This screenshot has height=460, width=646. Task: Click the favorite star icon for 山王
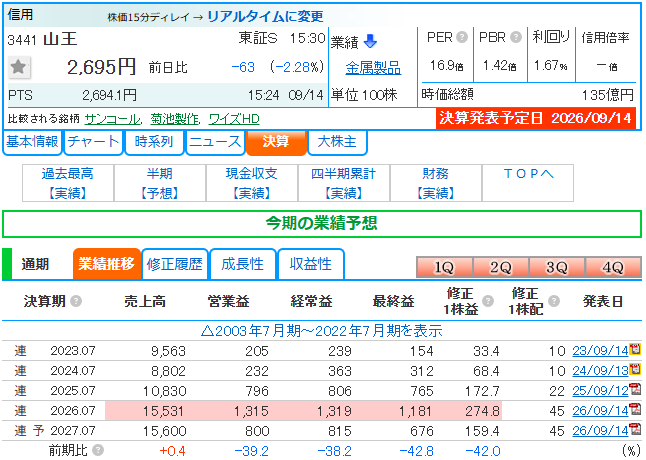pos(19,67)
